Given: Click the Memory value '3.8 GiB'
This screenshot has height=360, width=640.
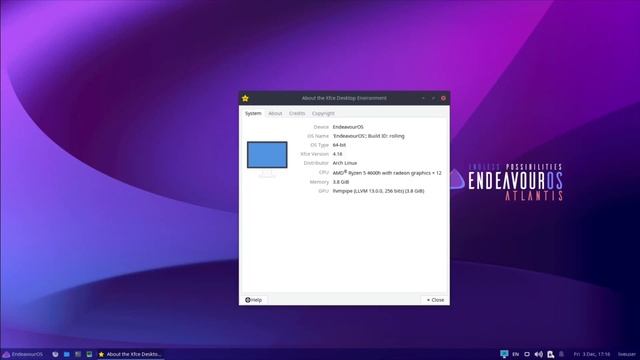Looking at the screenshot, I should click(341, 182).
